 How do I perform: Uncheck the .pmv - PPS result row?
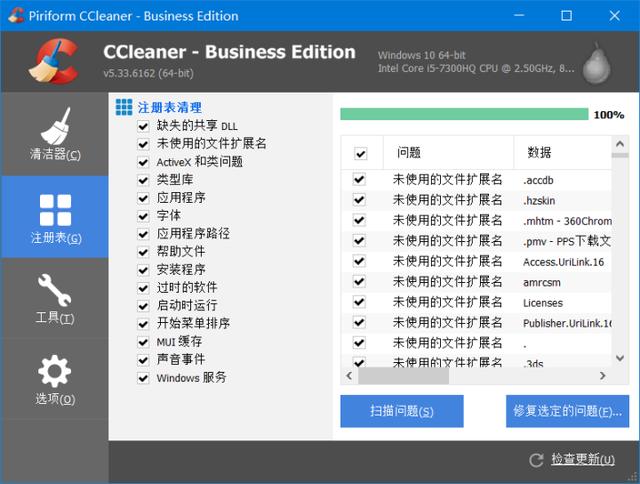click(359, 240)
